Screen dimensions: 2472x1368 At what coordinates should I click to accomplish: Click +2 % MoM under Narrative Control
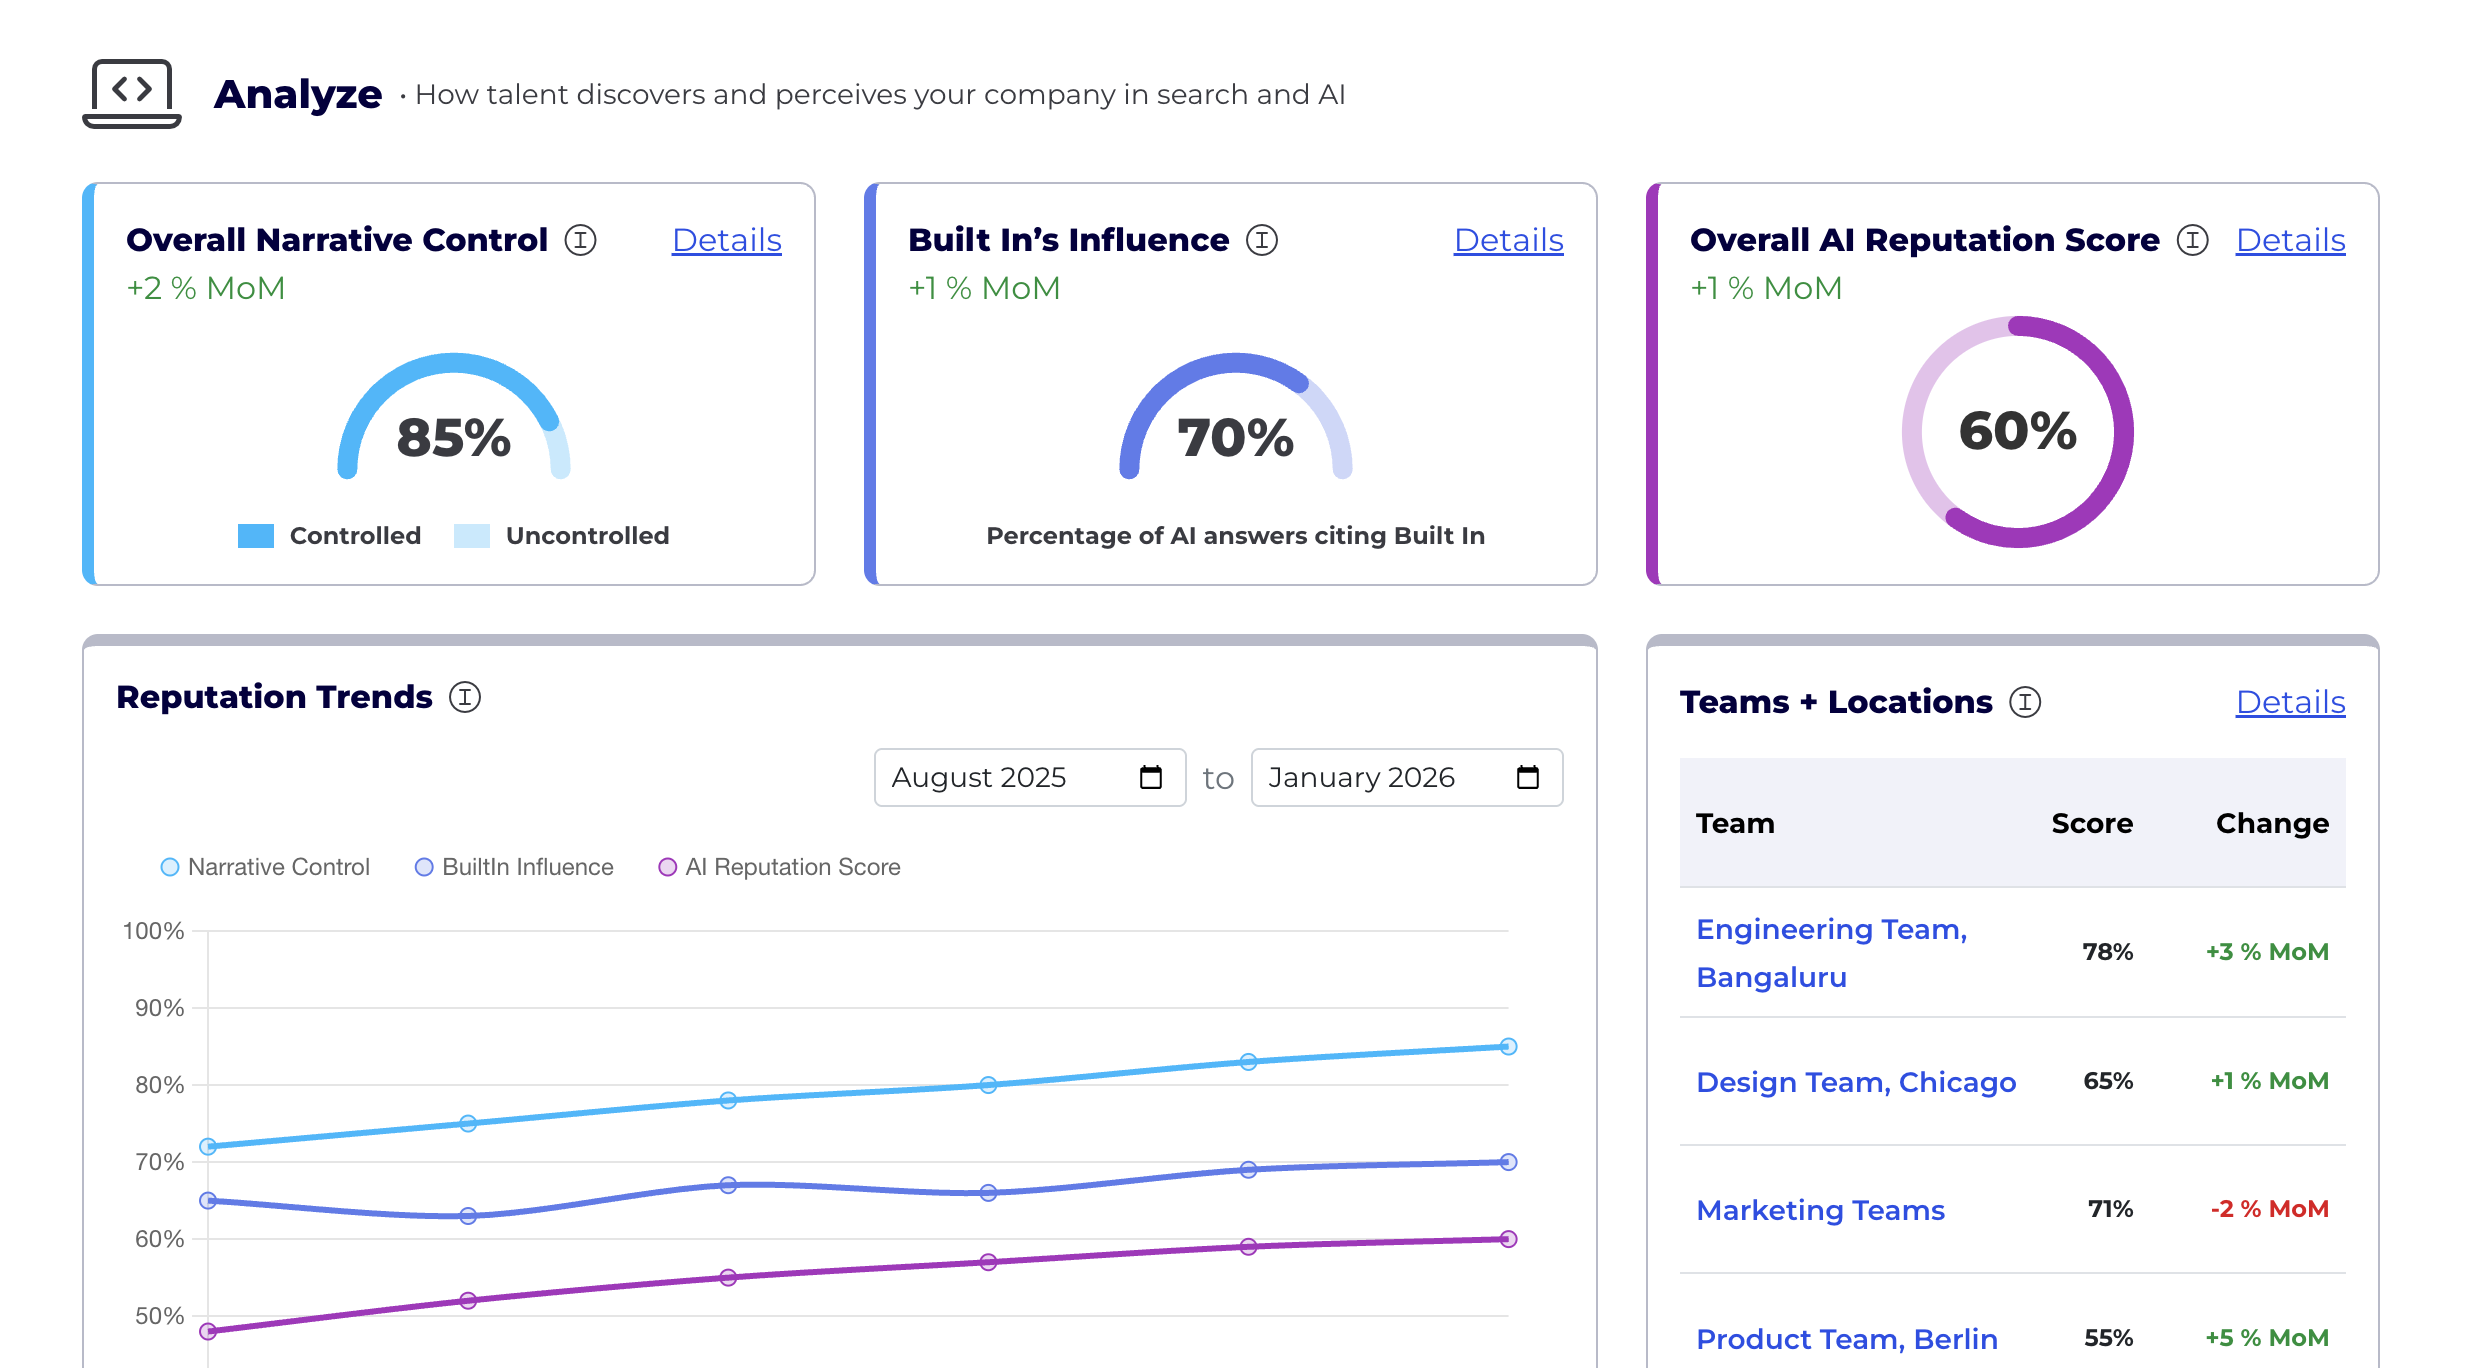click(206, 288)
